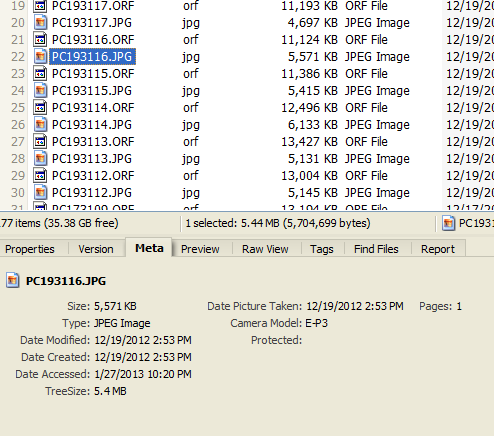
Task: Open the Find Files tab
Action: pyautogui.click(x=376, y=249)
